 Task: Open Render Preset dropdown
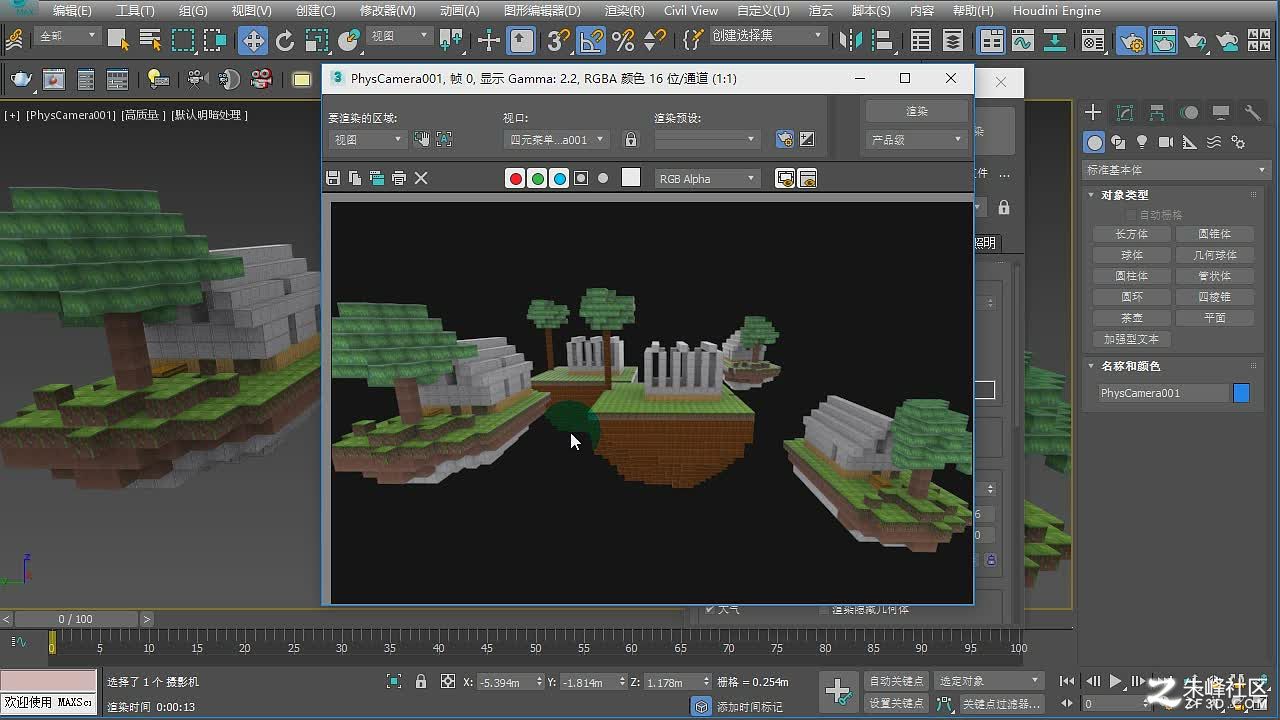(x=707, y=139)
